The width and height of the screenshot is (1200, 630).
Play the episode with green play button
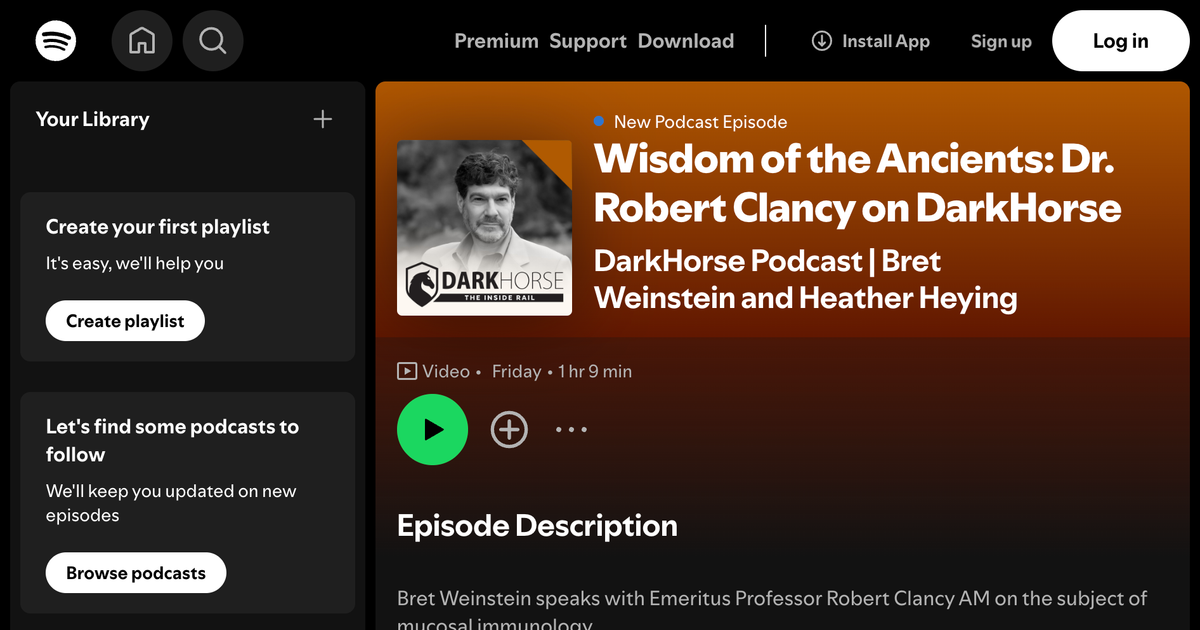[x=432, y=430]
